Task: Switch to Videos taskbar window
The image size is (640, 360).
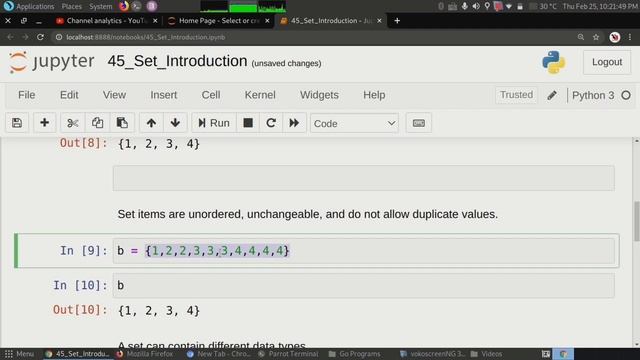Action: [x=486, y=354]
